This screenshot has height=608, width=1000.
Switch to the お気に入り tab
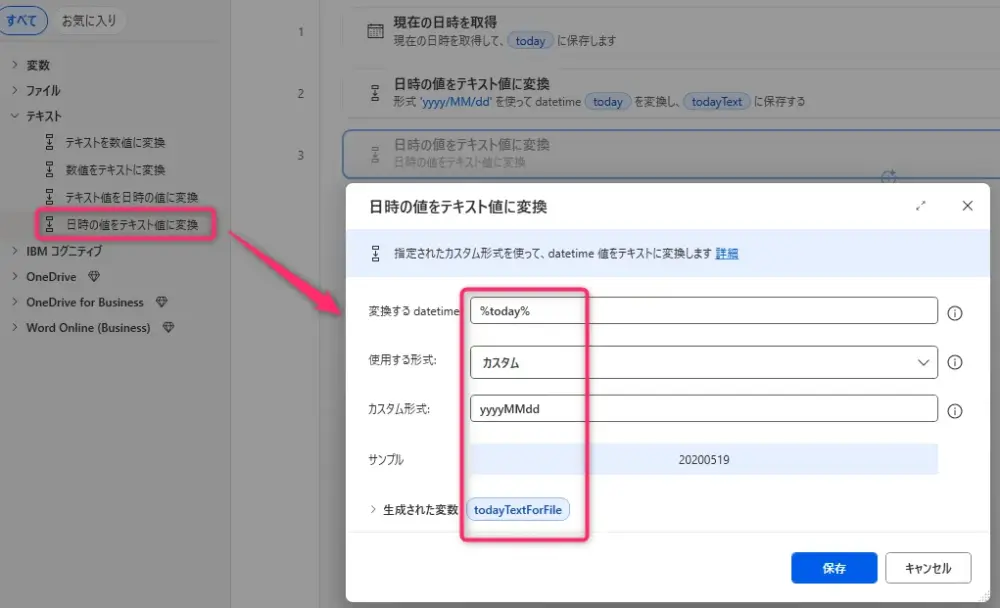pyautogui.click(x=89, y=21)
